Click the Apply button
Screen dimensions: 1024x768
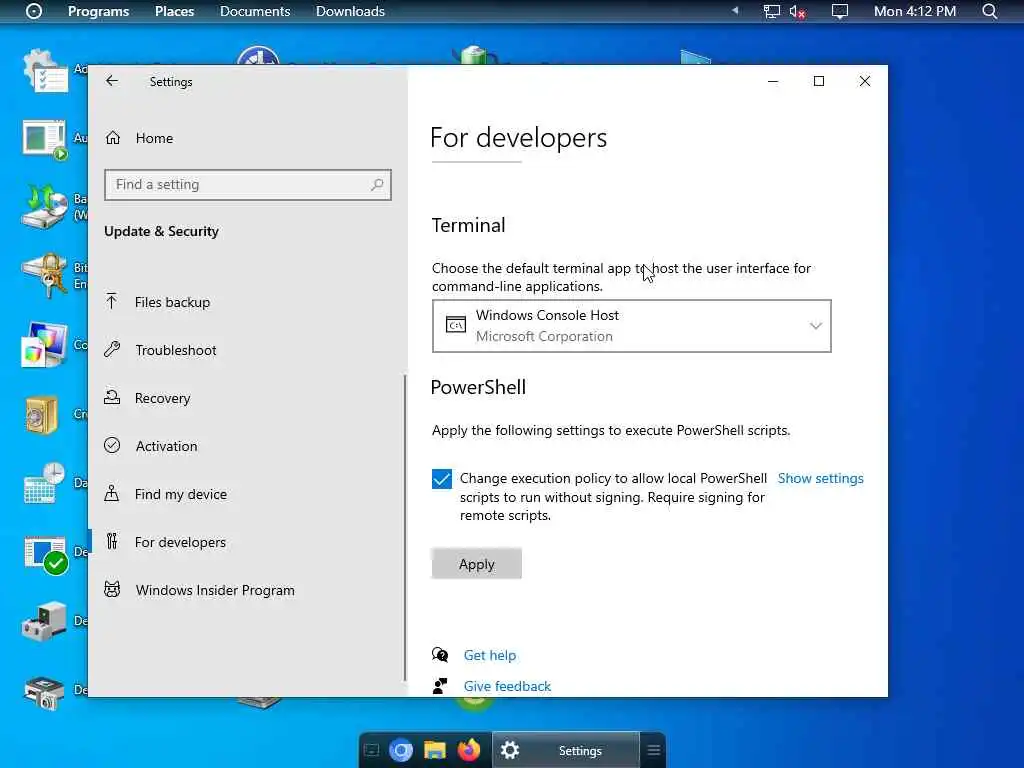click(x=477, y=564)
